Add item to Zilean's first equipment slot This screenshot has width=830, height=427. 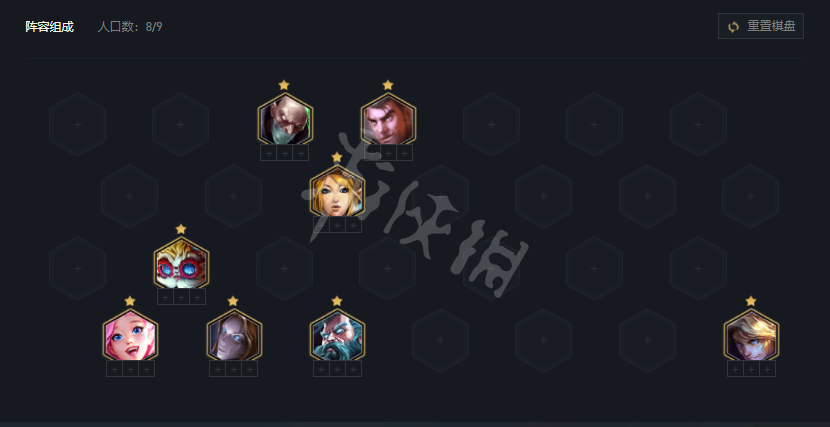pos(321,369)
